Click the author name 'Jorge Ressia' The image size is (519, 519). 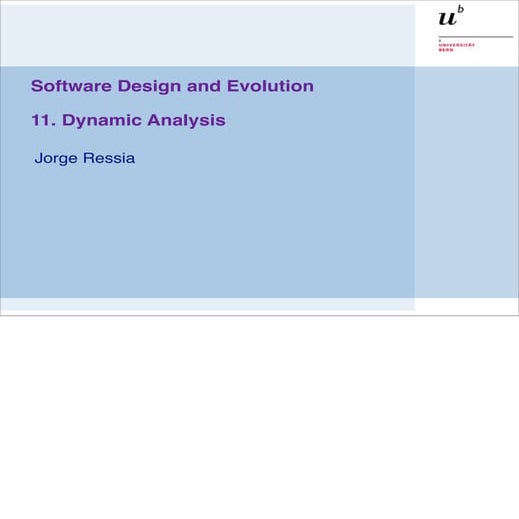pos(85,158)
